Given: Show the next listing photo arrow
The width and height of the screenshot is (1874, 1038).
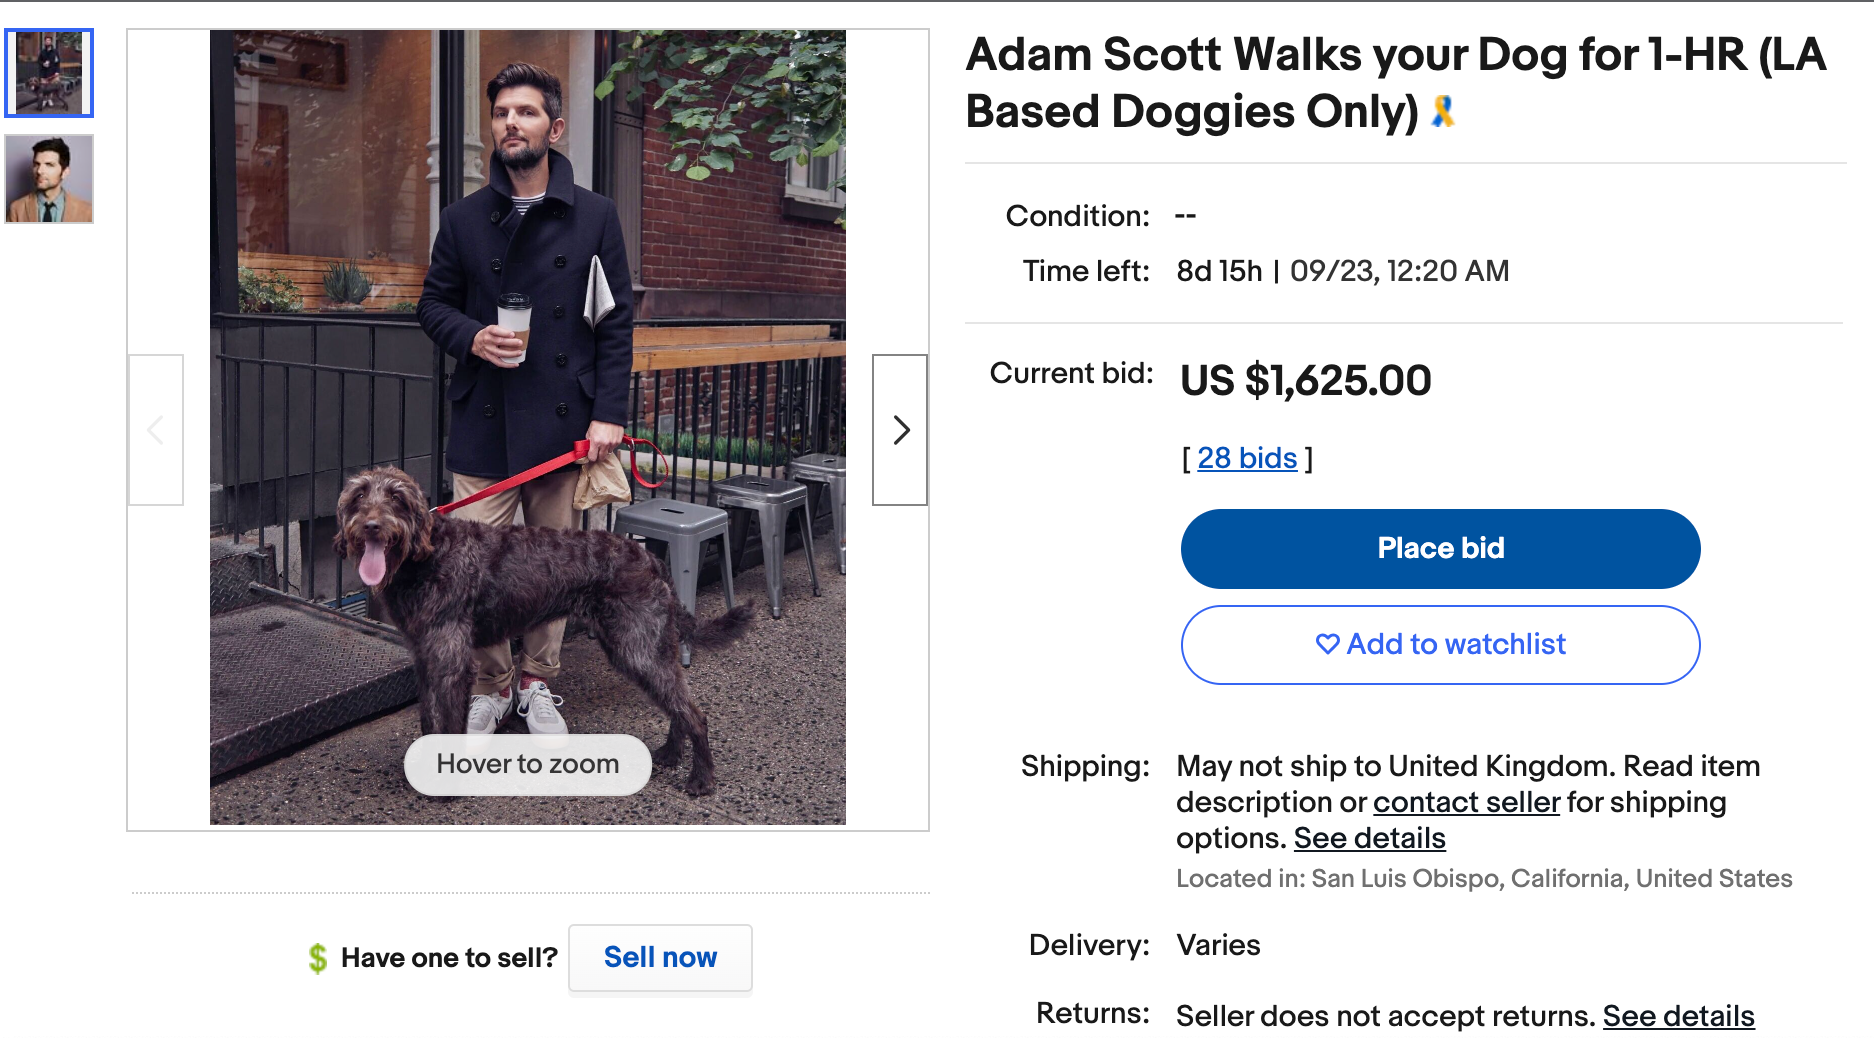Looking at the screenshot, I should click(x=900, y=430).
